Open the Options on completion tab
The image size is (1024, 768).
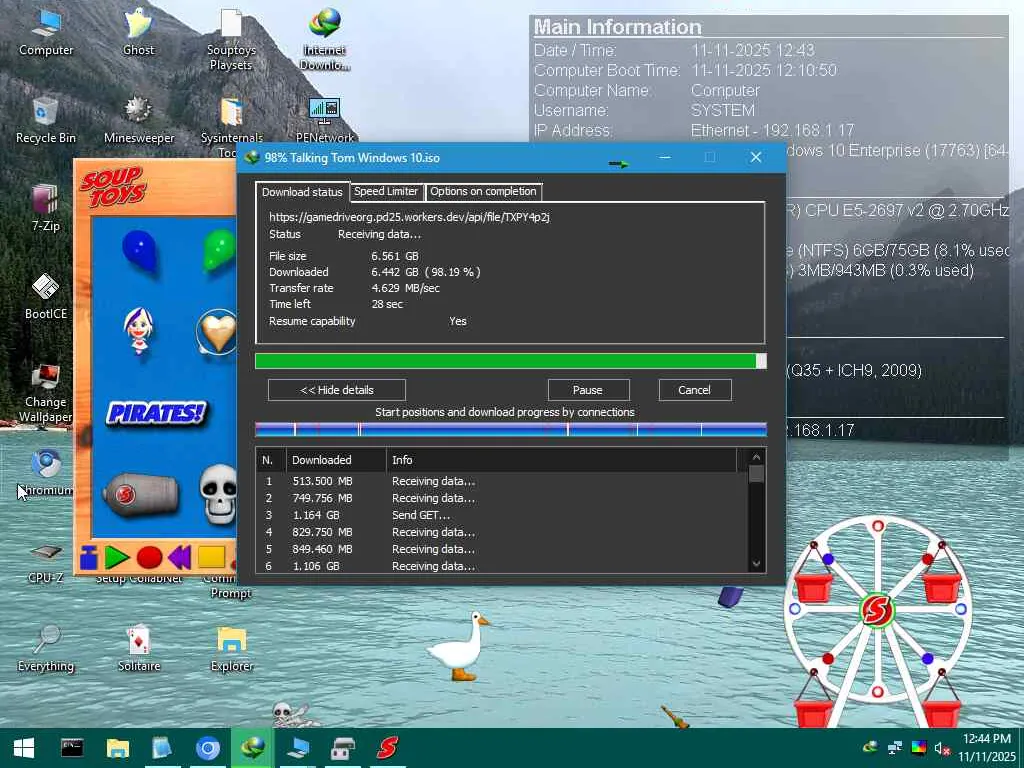click(483, 191)
